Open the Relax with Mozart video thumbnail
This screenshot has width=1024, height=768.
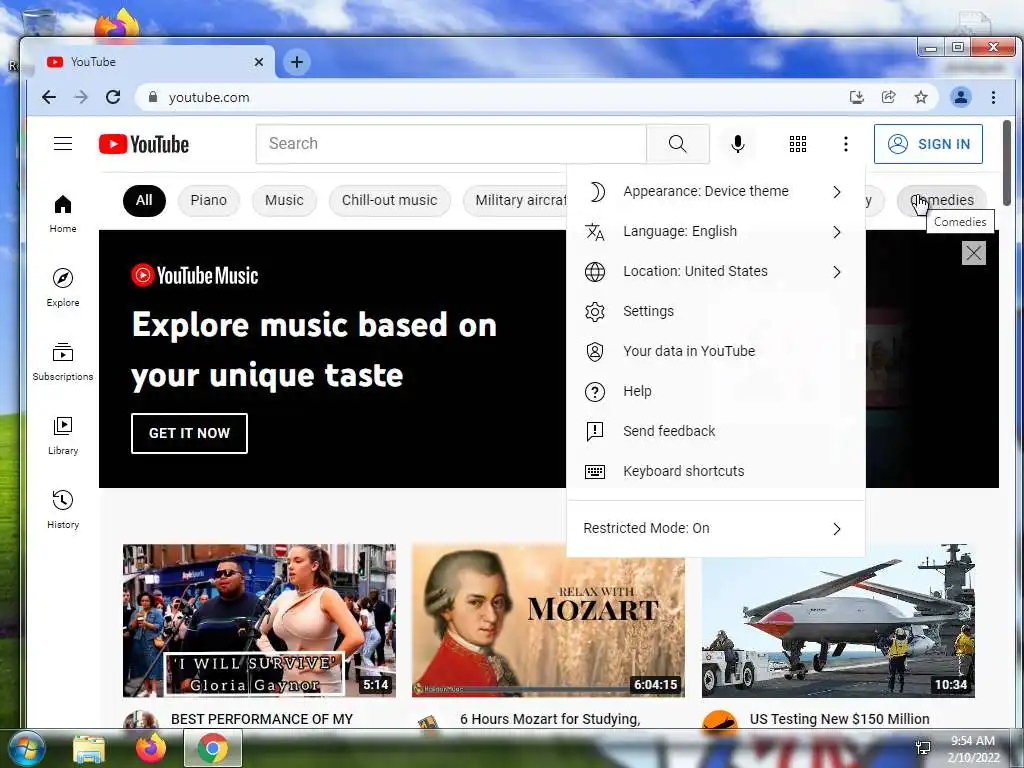(x=549, y=620)
